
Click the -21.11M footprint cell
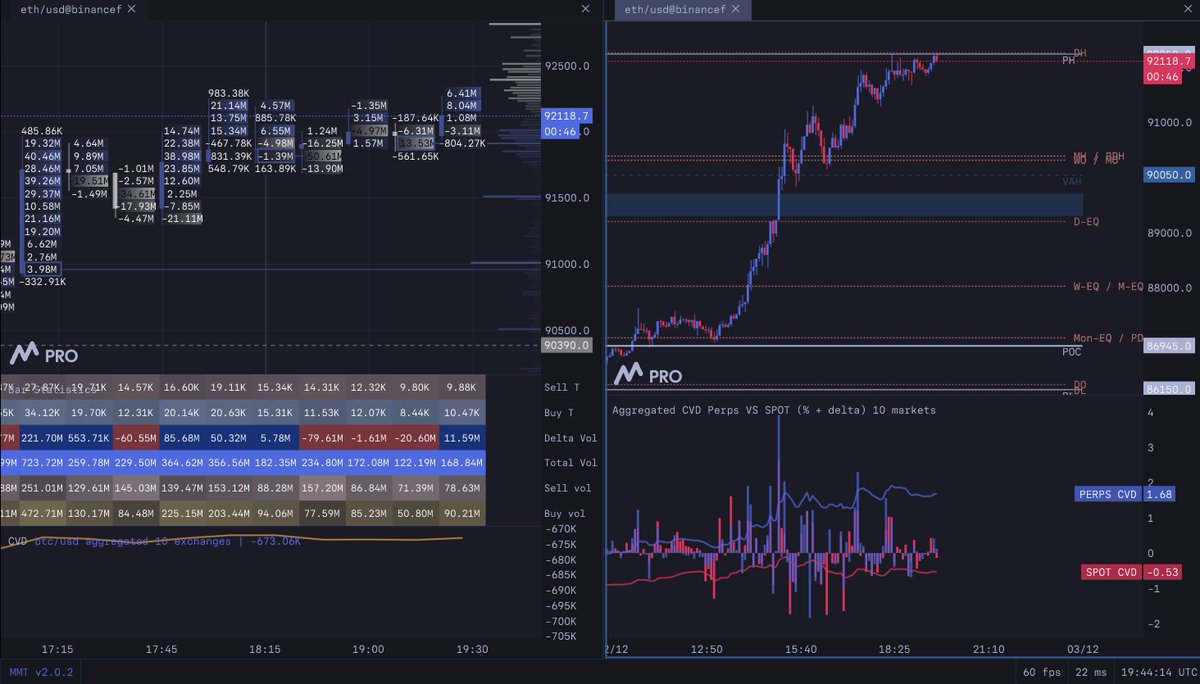click(x=182, y=219)
